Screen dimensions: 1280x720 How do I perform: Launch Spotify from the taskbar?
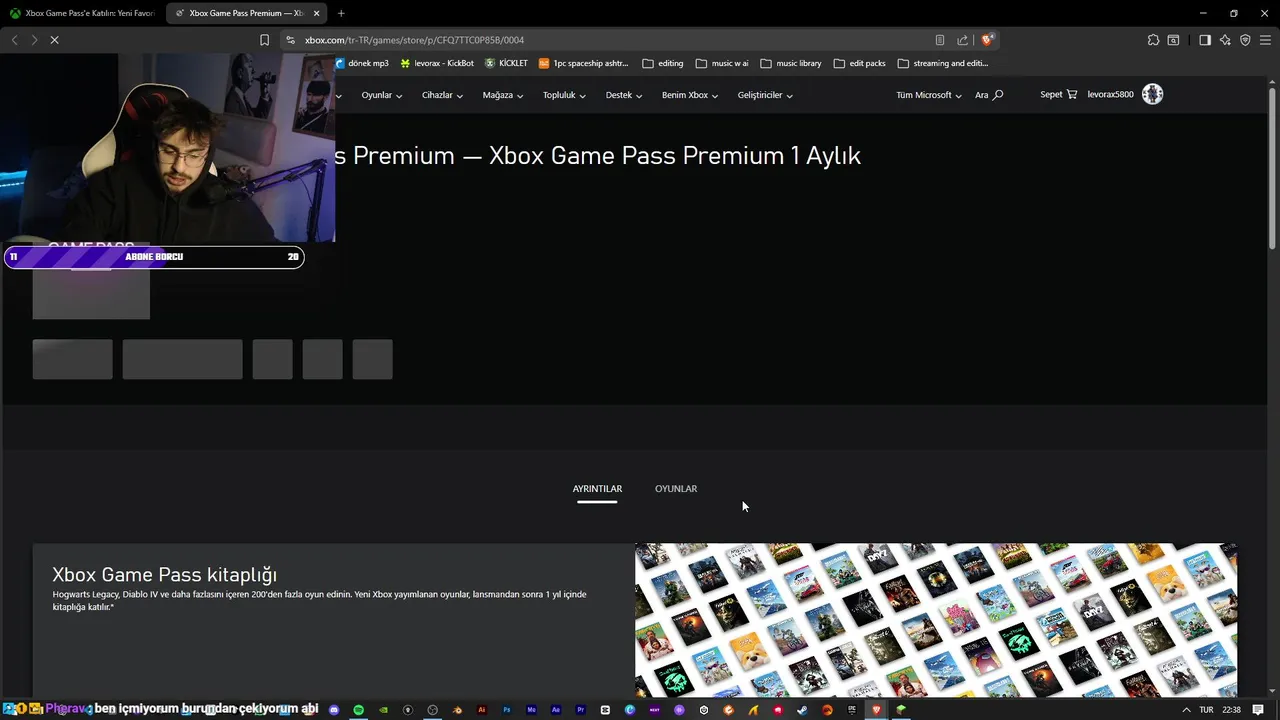point(358,710)
